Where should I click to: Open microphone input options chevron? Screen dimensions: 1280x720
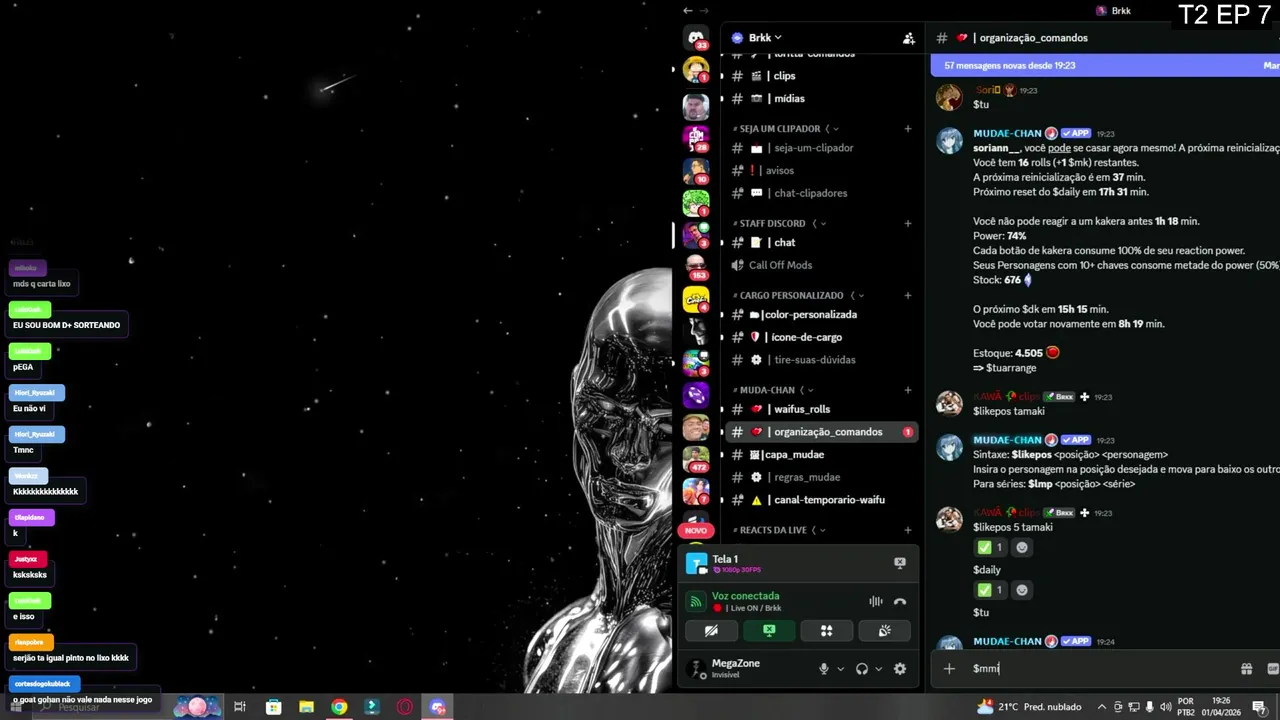pyautogui.click(x=840, y=669)
